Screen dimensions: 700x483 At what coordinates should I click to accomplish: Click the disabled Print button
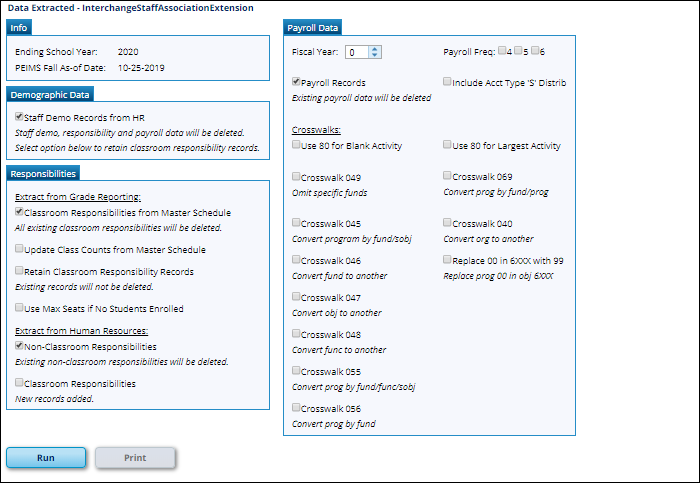click(135, 458)
